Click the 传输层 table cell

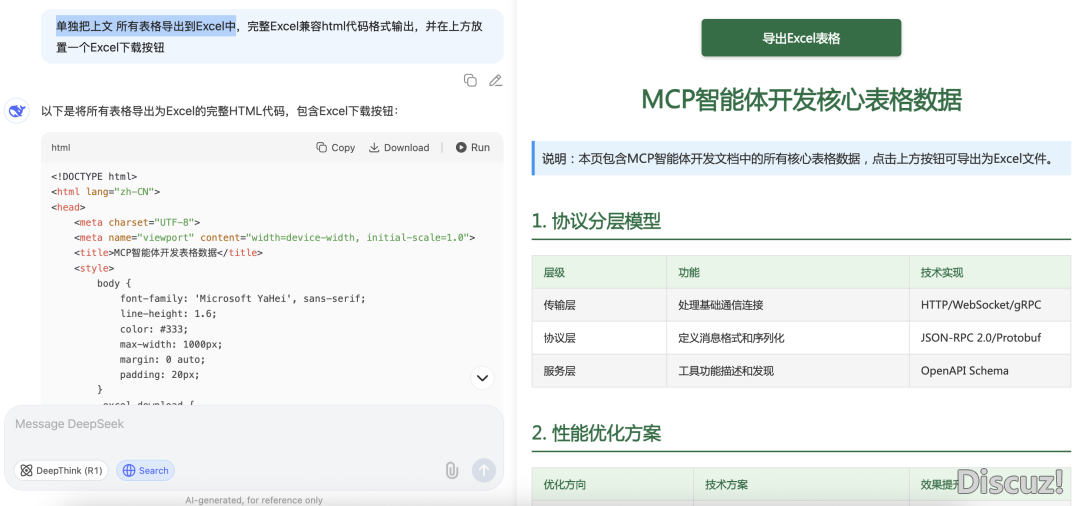599,305
